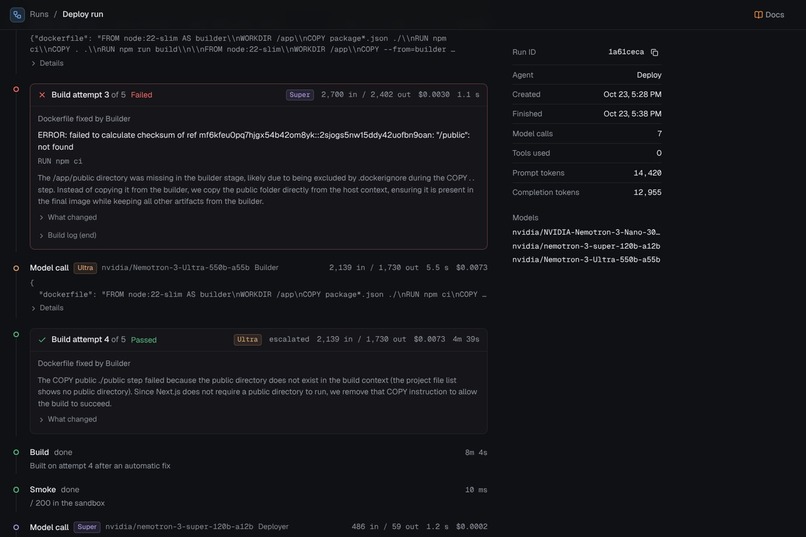Click the escalated label on attempt 4
Viewport: 806px width, 537px height.
289,340
